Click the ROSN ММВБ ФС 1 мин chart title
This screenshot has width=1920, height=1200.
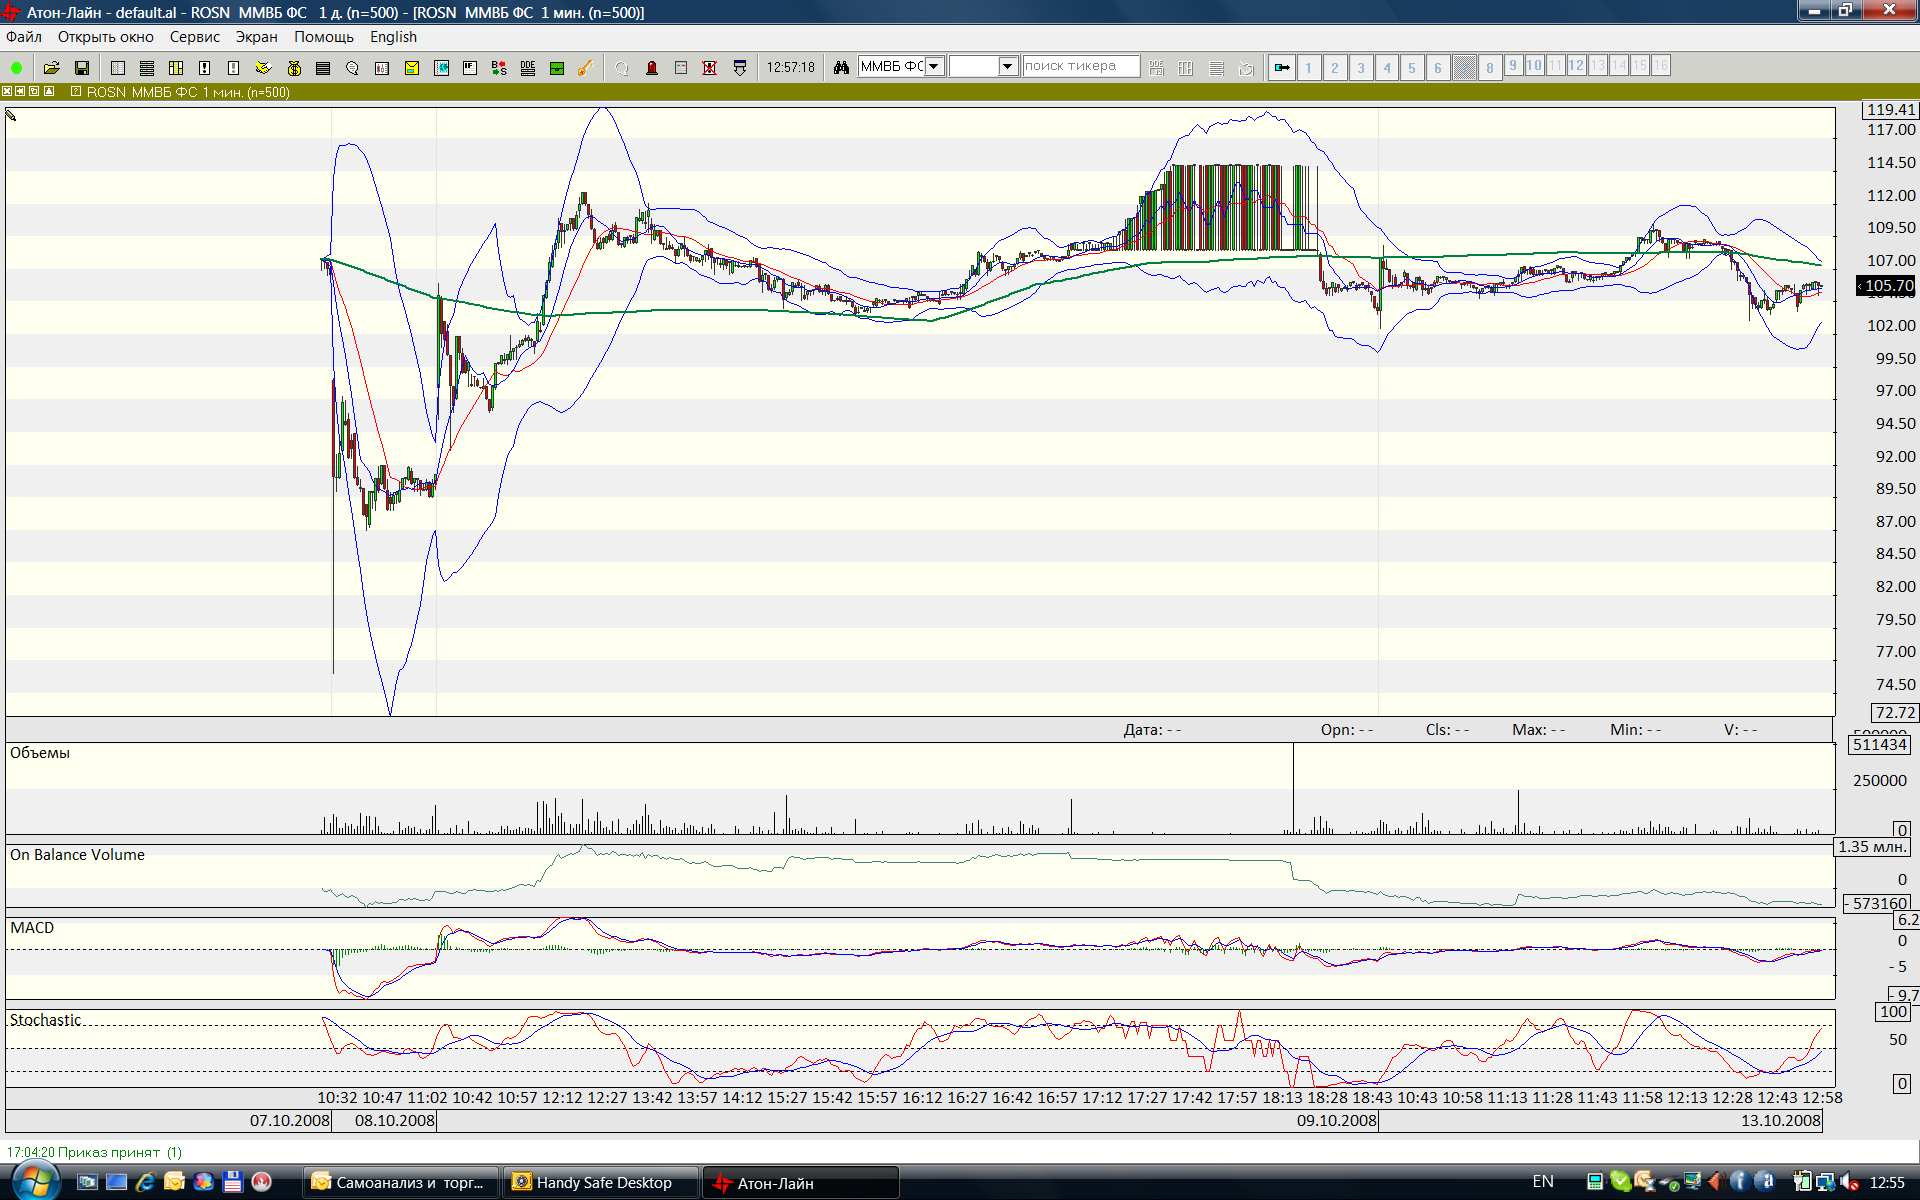[x=188, y=92]
